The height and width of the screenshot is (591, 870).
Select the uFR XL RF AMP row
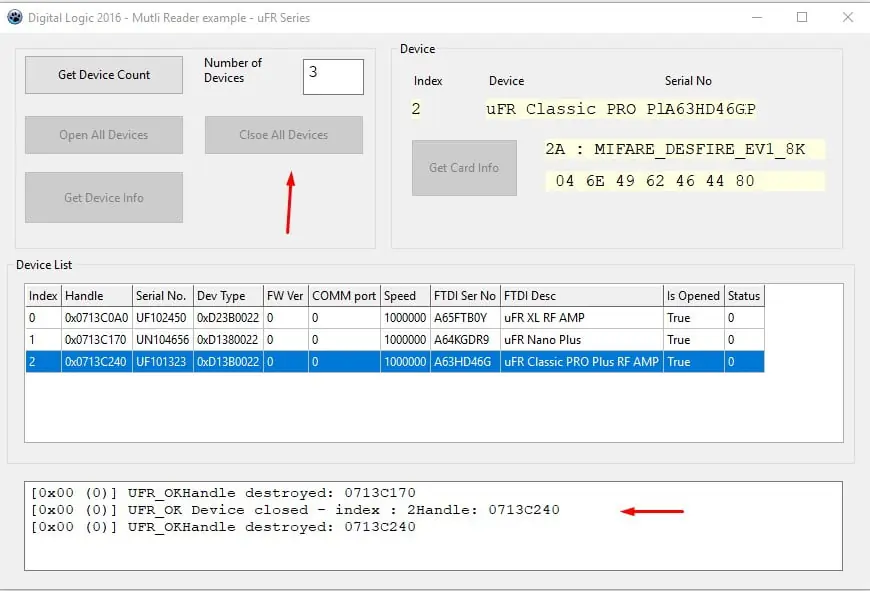[394, 318]
